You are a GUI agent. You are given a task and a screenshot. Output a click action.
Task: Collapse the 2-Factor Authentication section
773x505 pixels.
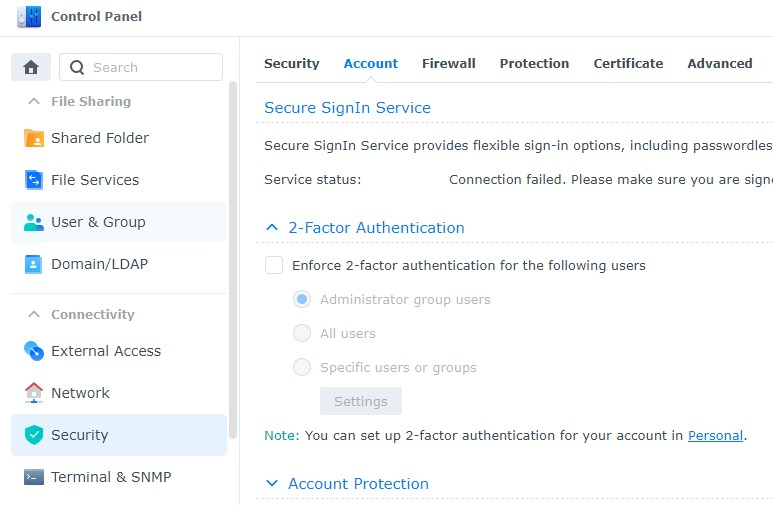point(272,228)
